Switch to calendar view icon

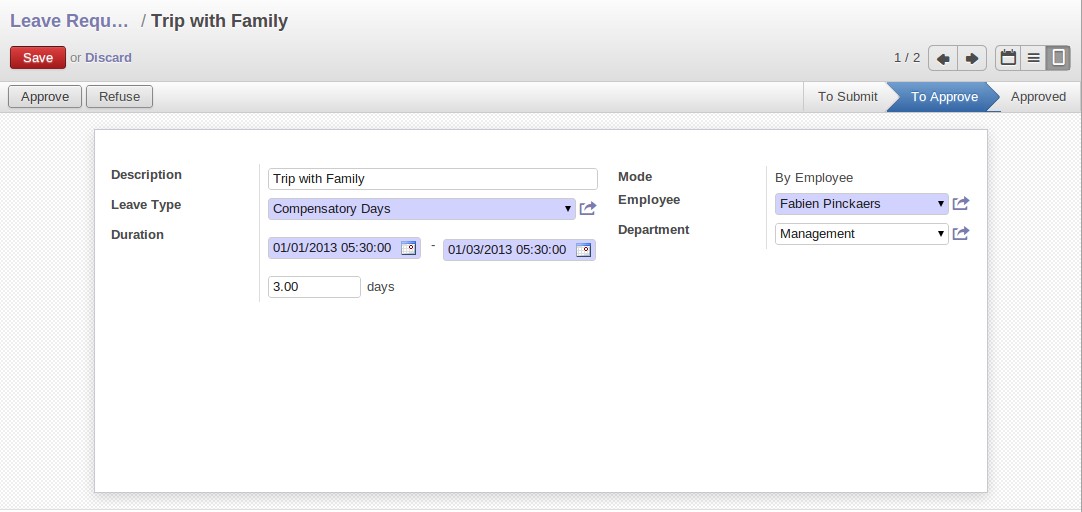[x=1008, y=58]
